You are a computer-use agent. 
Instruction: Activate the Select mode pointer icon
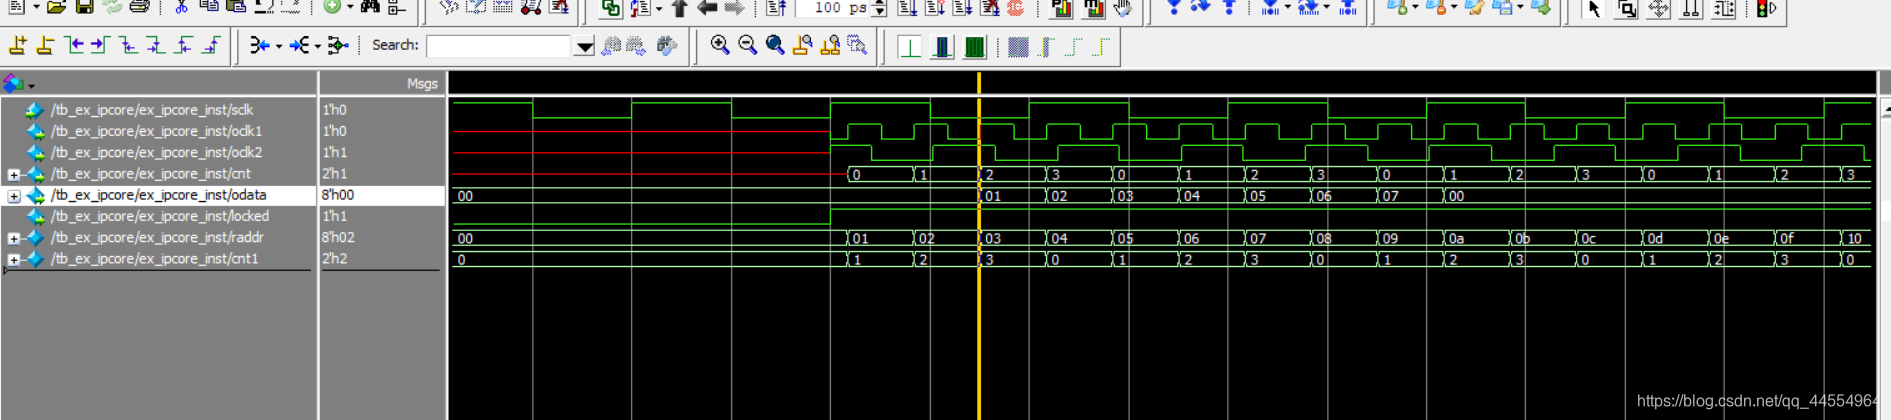point(1594,8)
